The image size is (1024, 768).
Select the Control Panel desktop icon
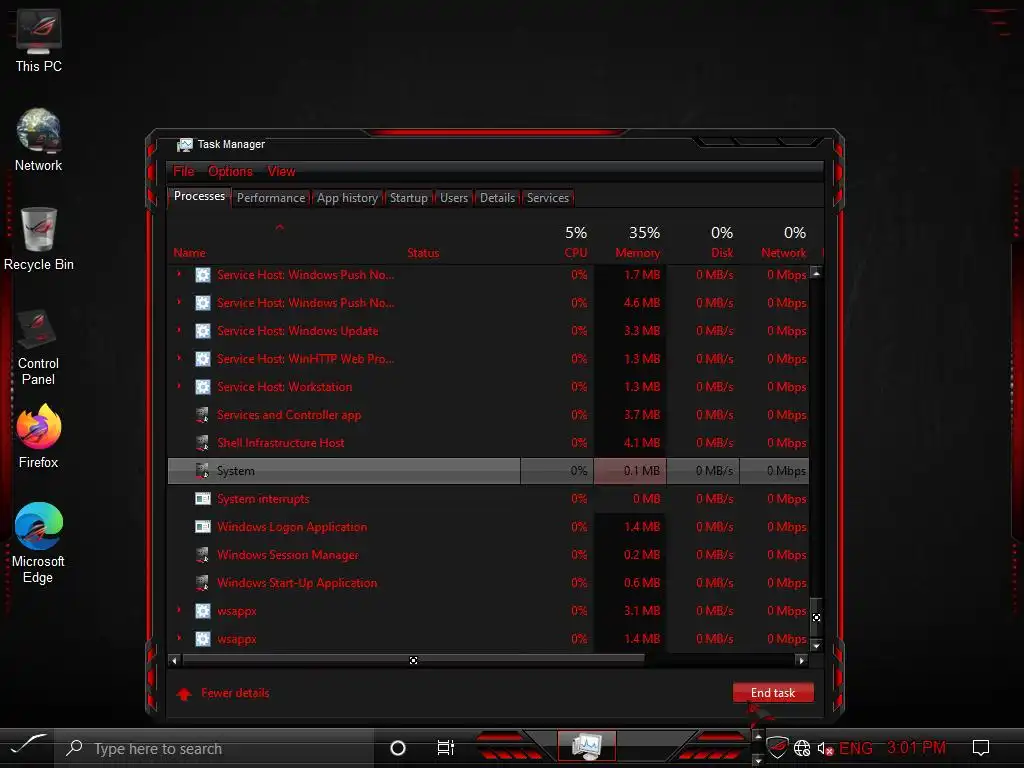click(x=38, y=347)
